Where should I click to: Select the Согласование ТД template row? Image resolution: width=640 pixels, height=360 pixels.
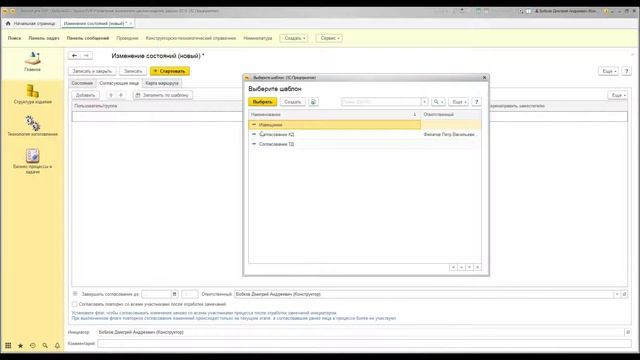pyautogui.click(x=365, y=144)
